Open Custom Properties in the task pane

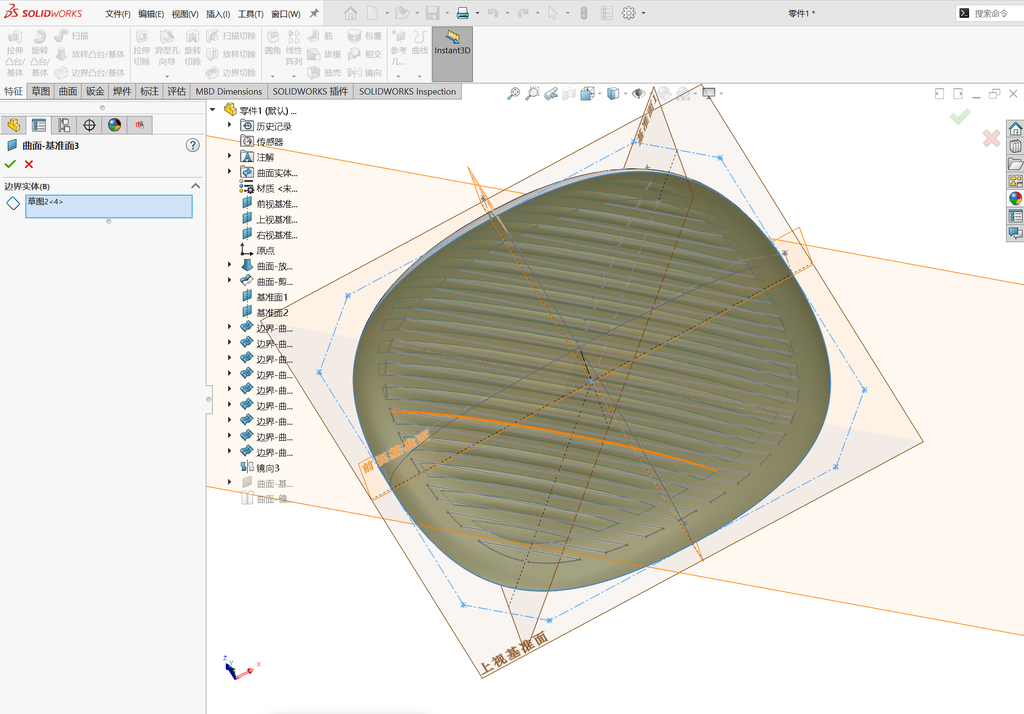click(x=1015, y=216)
